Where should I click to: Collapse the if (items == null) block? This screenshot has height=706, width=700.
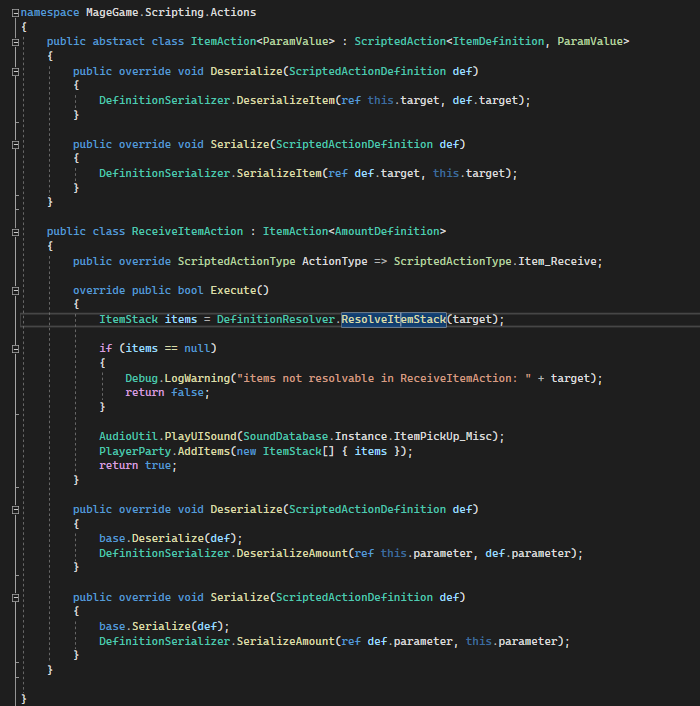point(15,348)
